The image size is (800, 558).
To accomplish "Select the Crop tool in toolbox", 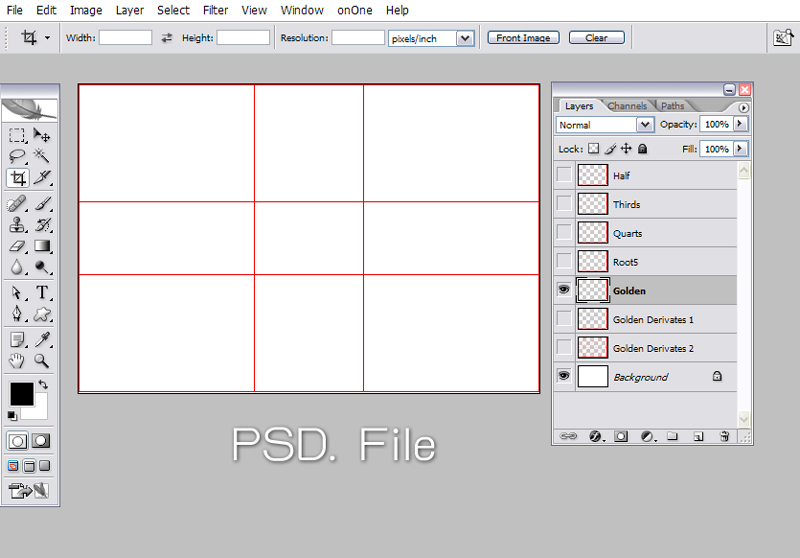I will click(17, 178).
